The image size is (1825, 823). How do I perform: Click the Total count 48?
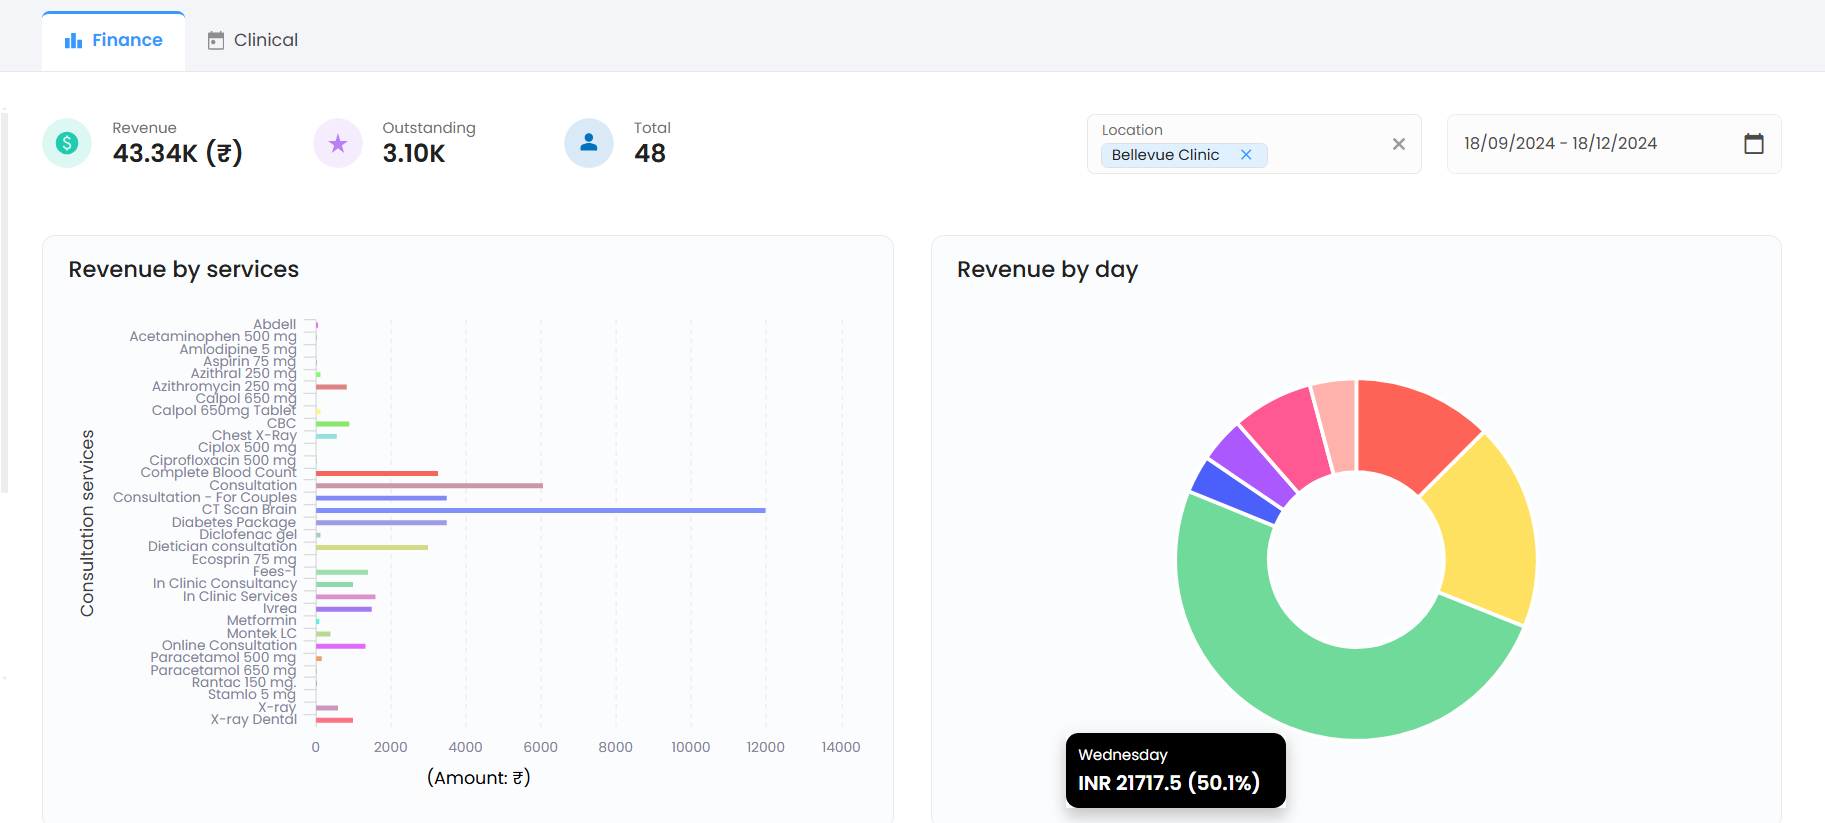650,153
